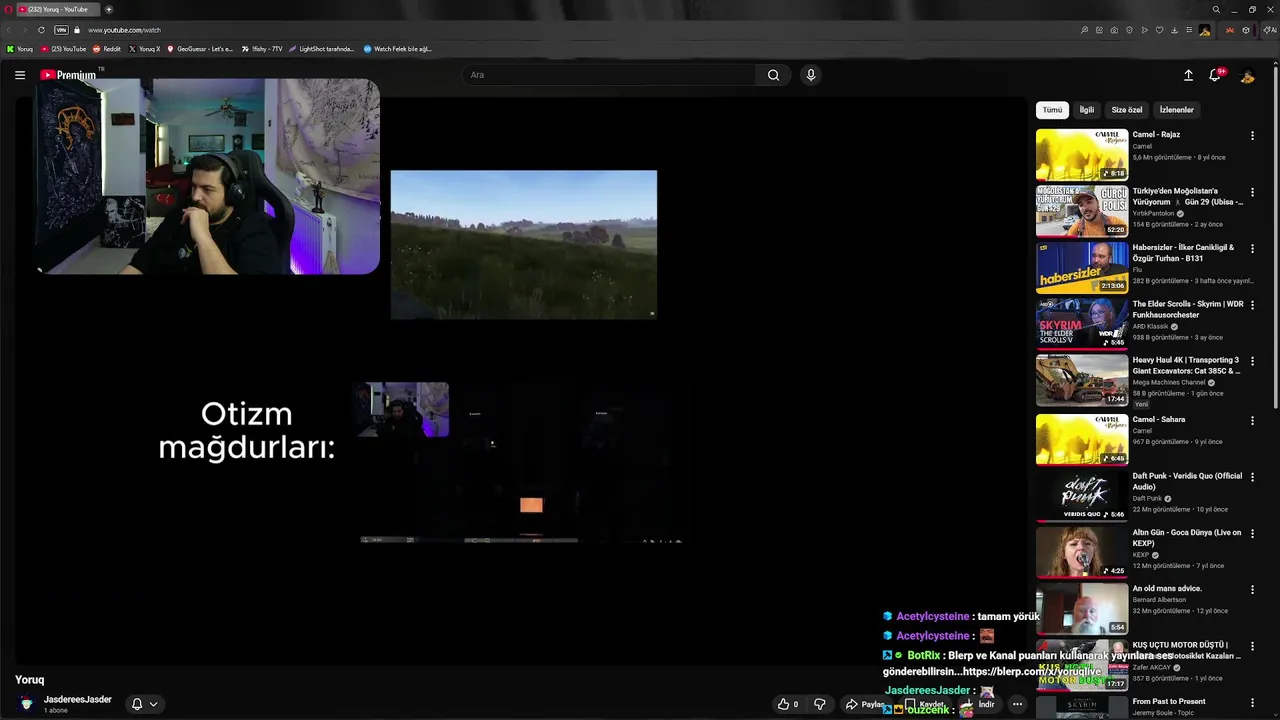Open browser snapshot camera icon

[x=1114, y=30]
